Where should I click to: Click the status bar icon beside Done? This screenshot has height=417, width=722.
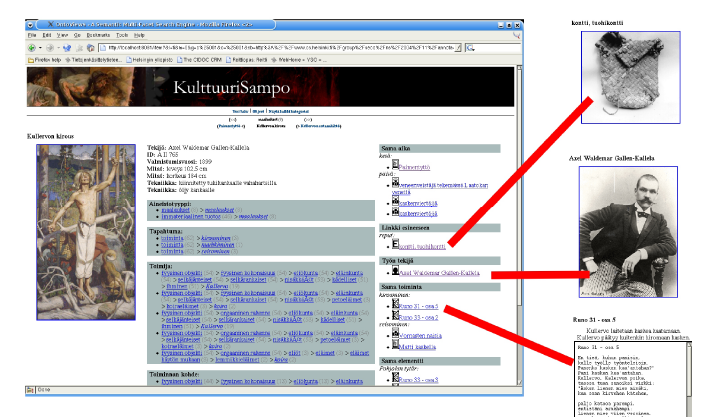[30, 390]
